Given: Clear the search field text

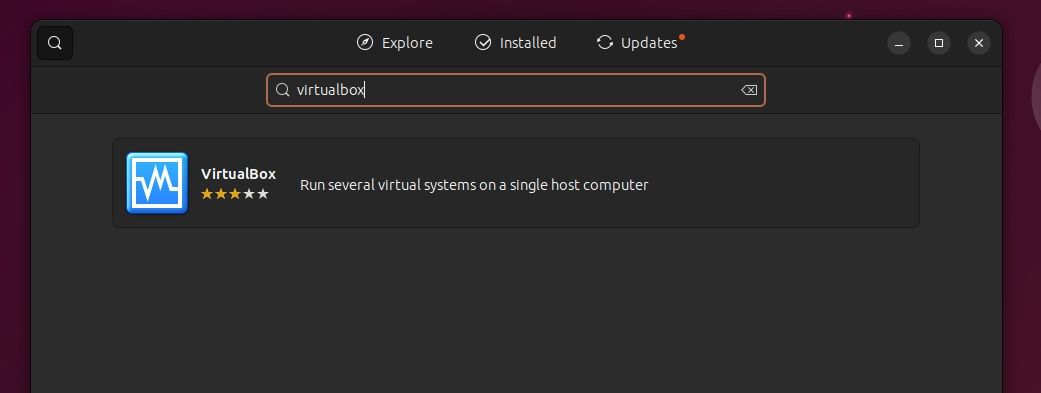Looking at the screenshot, I should tap(749, 90).
